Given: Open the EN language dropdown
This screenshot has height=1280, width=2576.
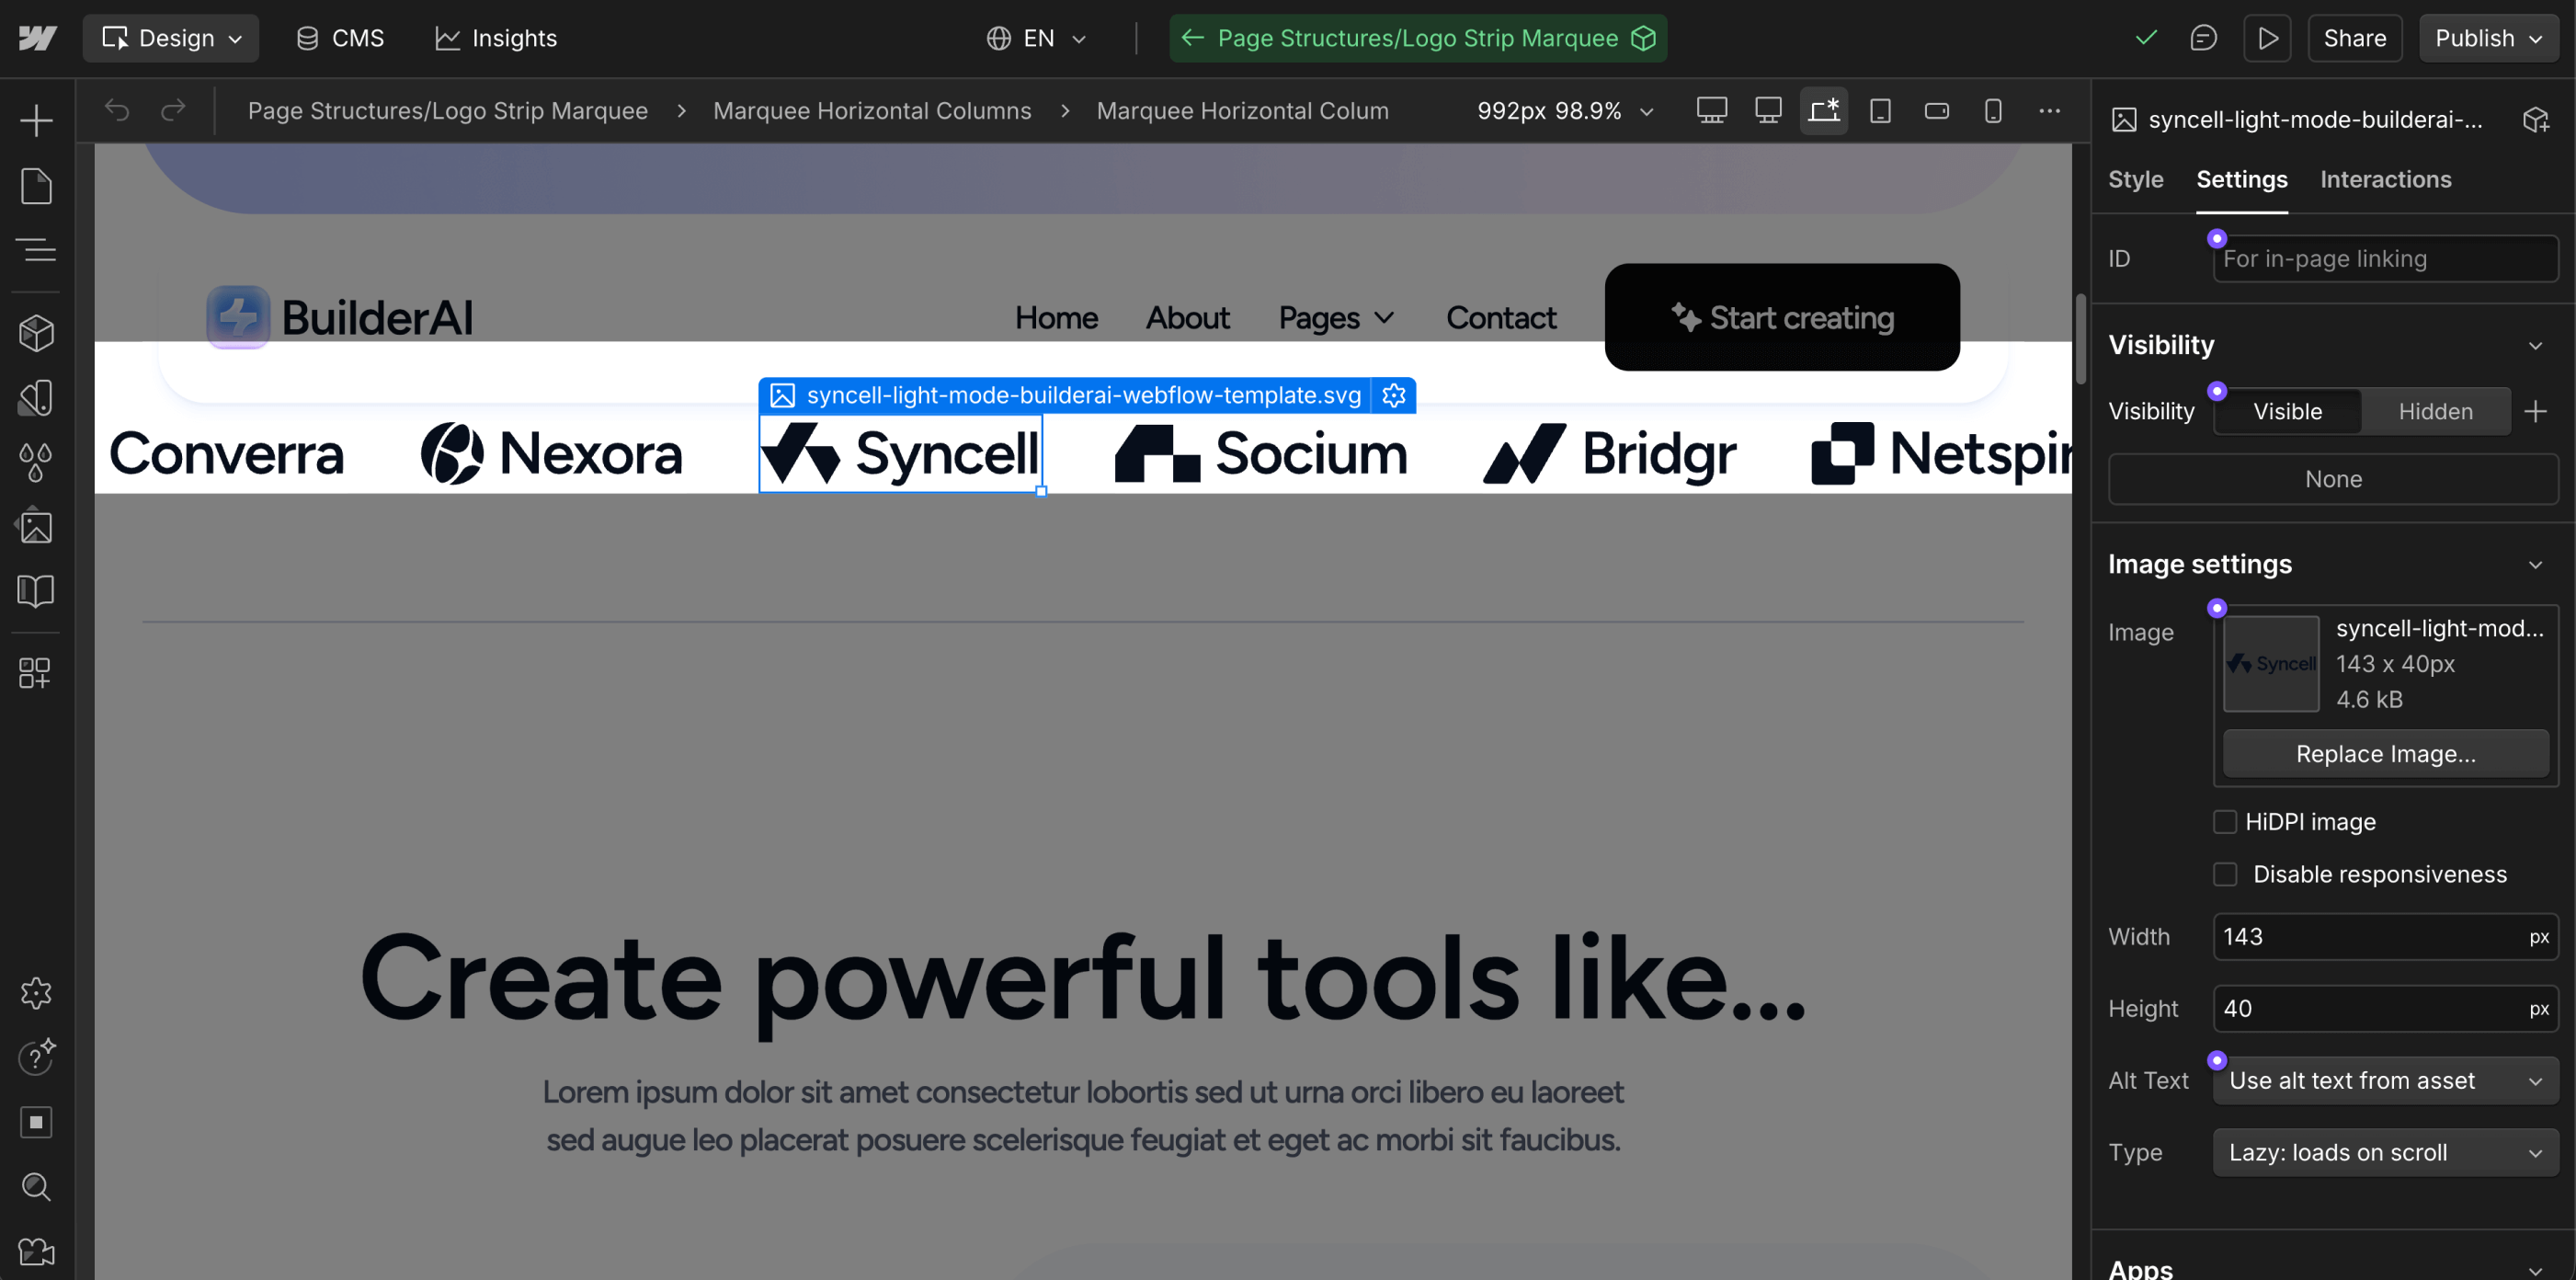Looking at the screenshot, I should (x=1036, y=38).
